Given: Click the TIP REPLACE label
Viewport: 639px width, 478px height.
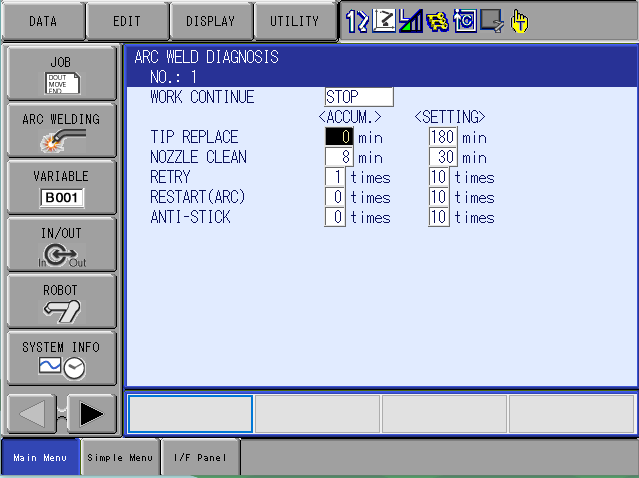Looking at the screenshot, I should tap(194, 137).
